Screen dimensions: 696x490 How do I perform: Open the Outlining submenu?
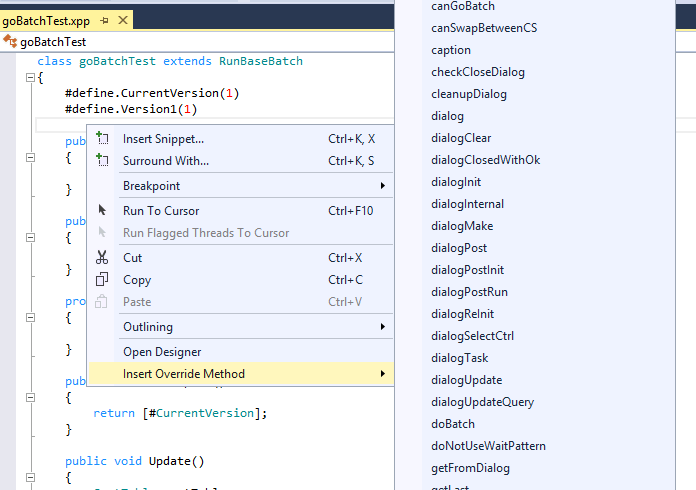pos(241,327)
